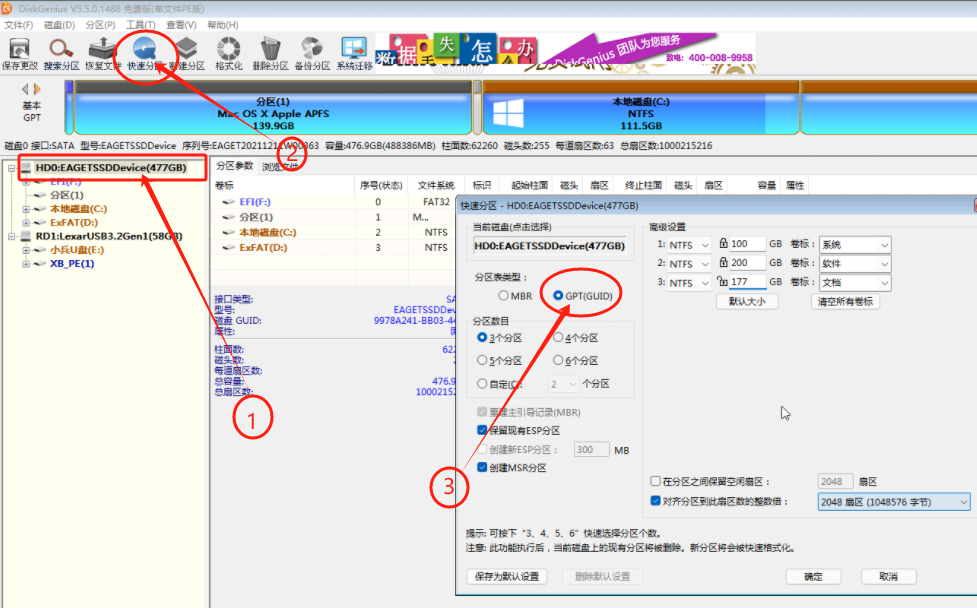Viewport: 977px width, 608px height.
Task: Click 保存为默认设置 button
Action: pos(507,576)
